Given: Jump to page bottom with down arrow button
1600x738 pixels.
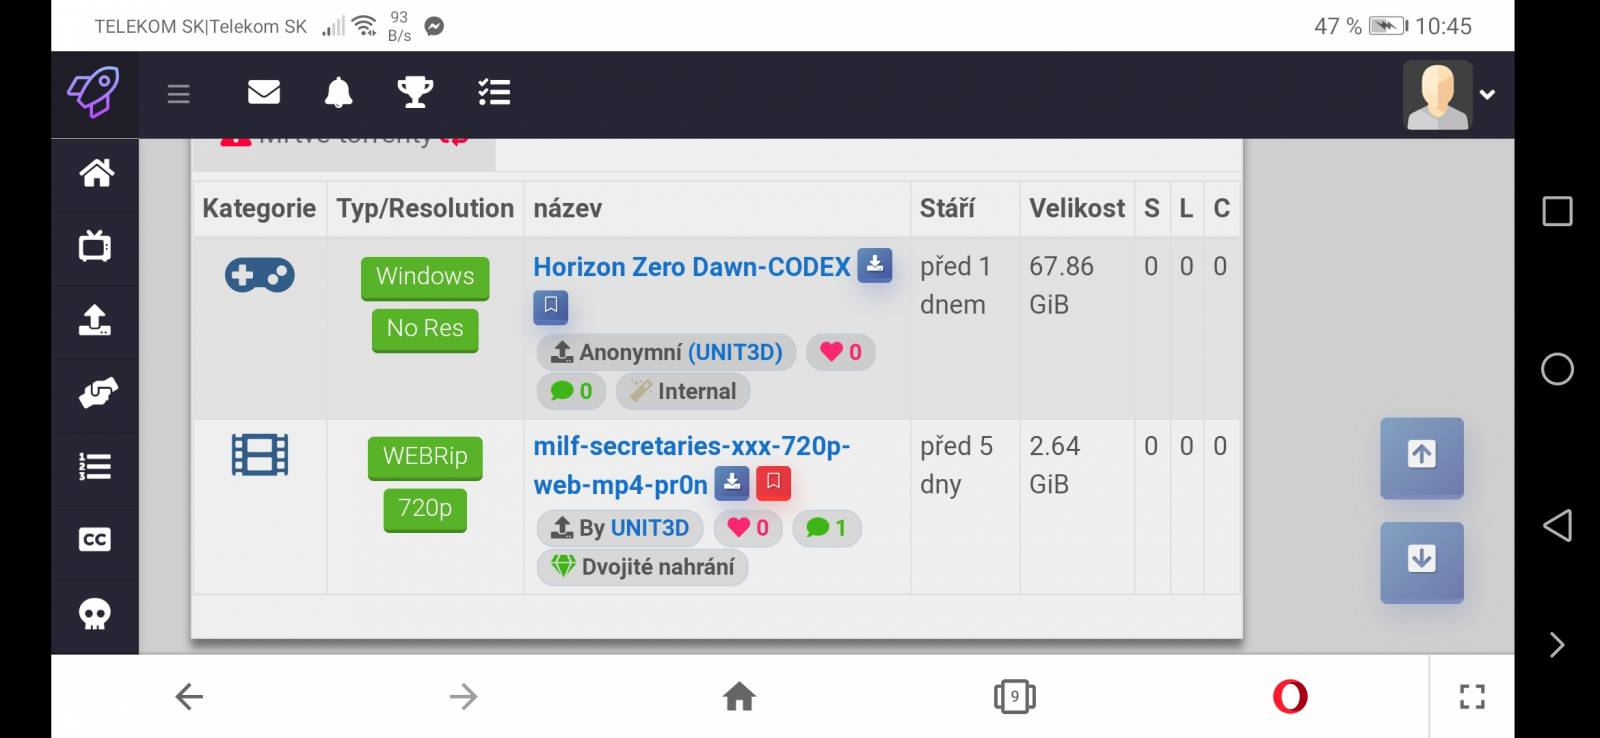Looking at the screenshot, I should pyautogui.click(x=1422, y=562).
